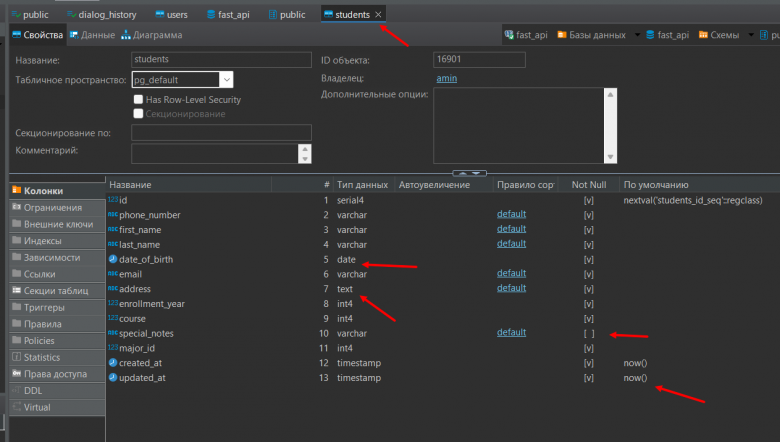780x442 pixels.
Task: Open the Диаграмма tab
Action: tap(152, 35)
